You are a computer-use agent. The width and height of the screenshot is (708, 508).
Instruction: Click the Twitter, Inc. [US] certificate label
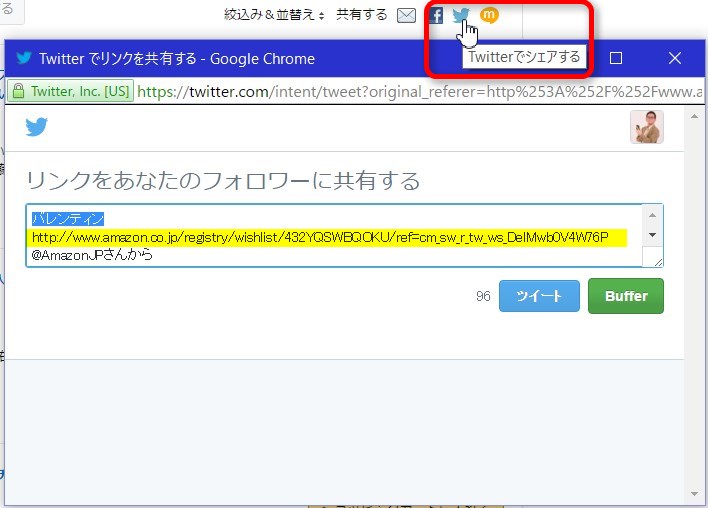(x=80, y=91)
